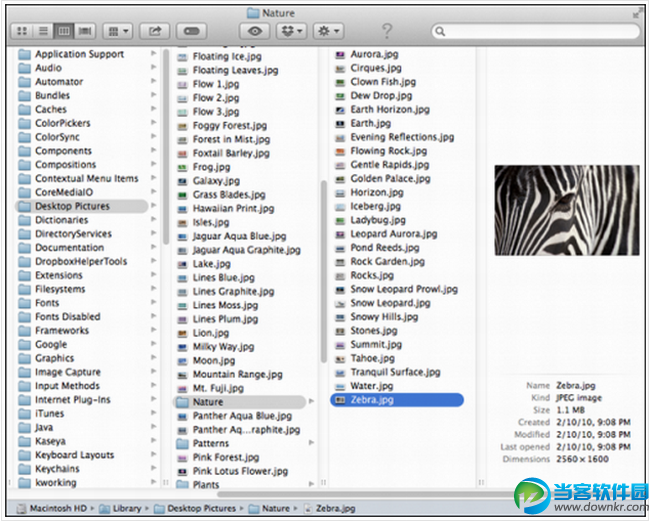Click the Frog.jpg file icon

click(182, 167)
